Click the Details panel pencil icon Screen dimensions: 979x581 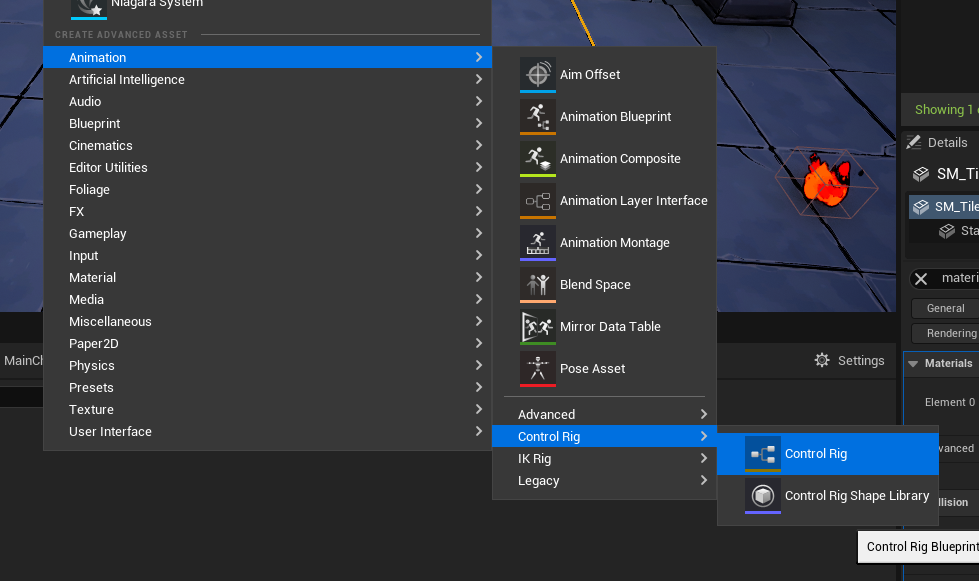coord(913,142)
